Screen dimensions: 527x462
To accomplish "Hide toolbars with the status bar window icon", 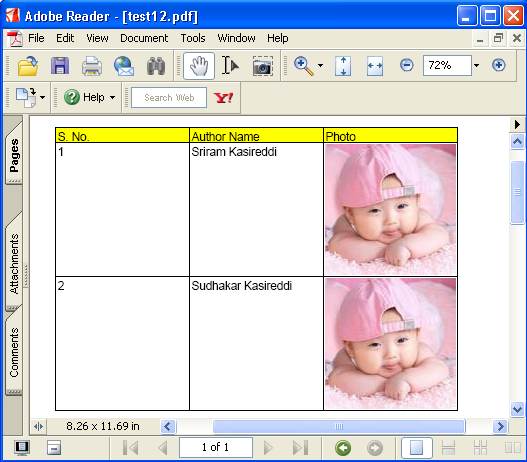I will [x=54, y=448].
